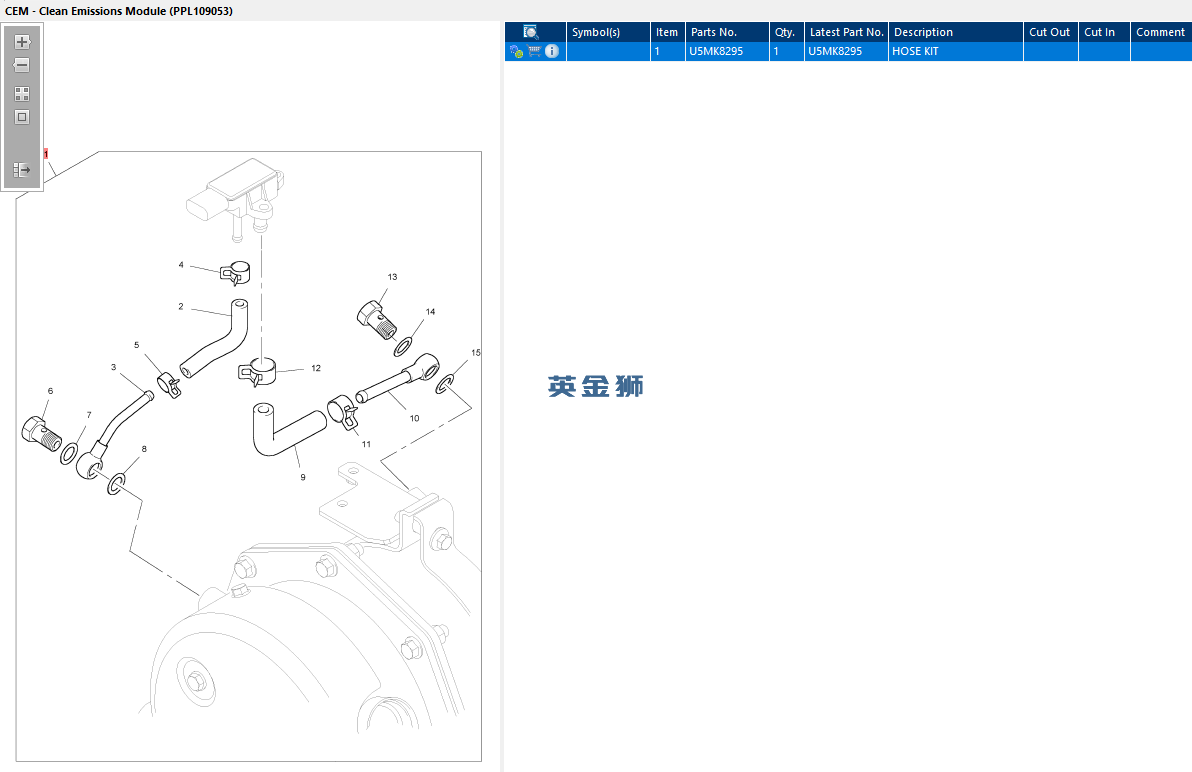Screen dimensions: 1192x772
Task: Click callout number 10 on the diagram
Action: [414, 418]
